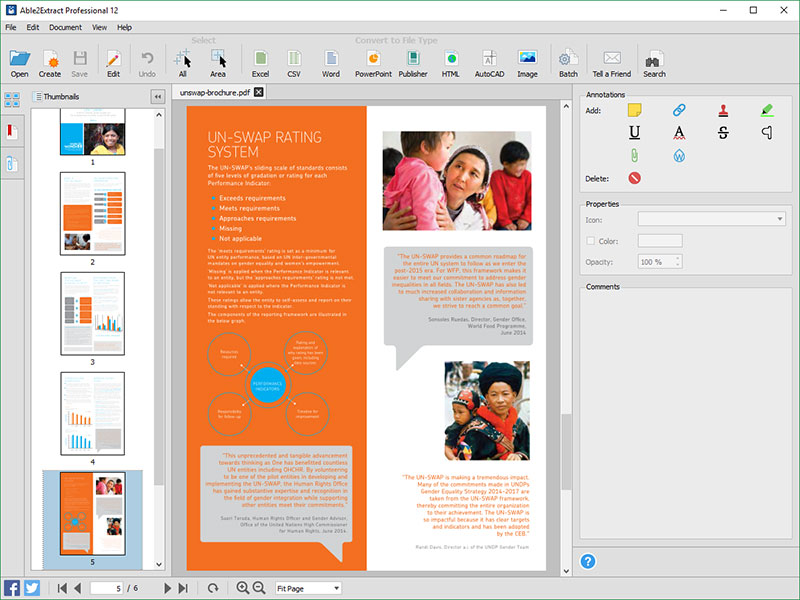Show the attachments sidebar panel
The image size is (800, 600).
pos(12,164)
